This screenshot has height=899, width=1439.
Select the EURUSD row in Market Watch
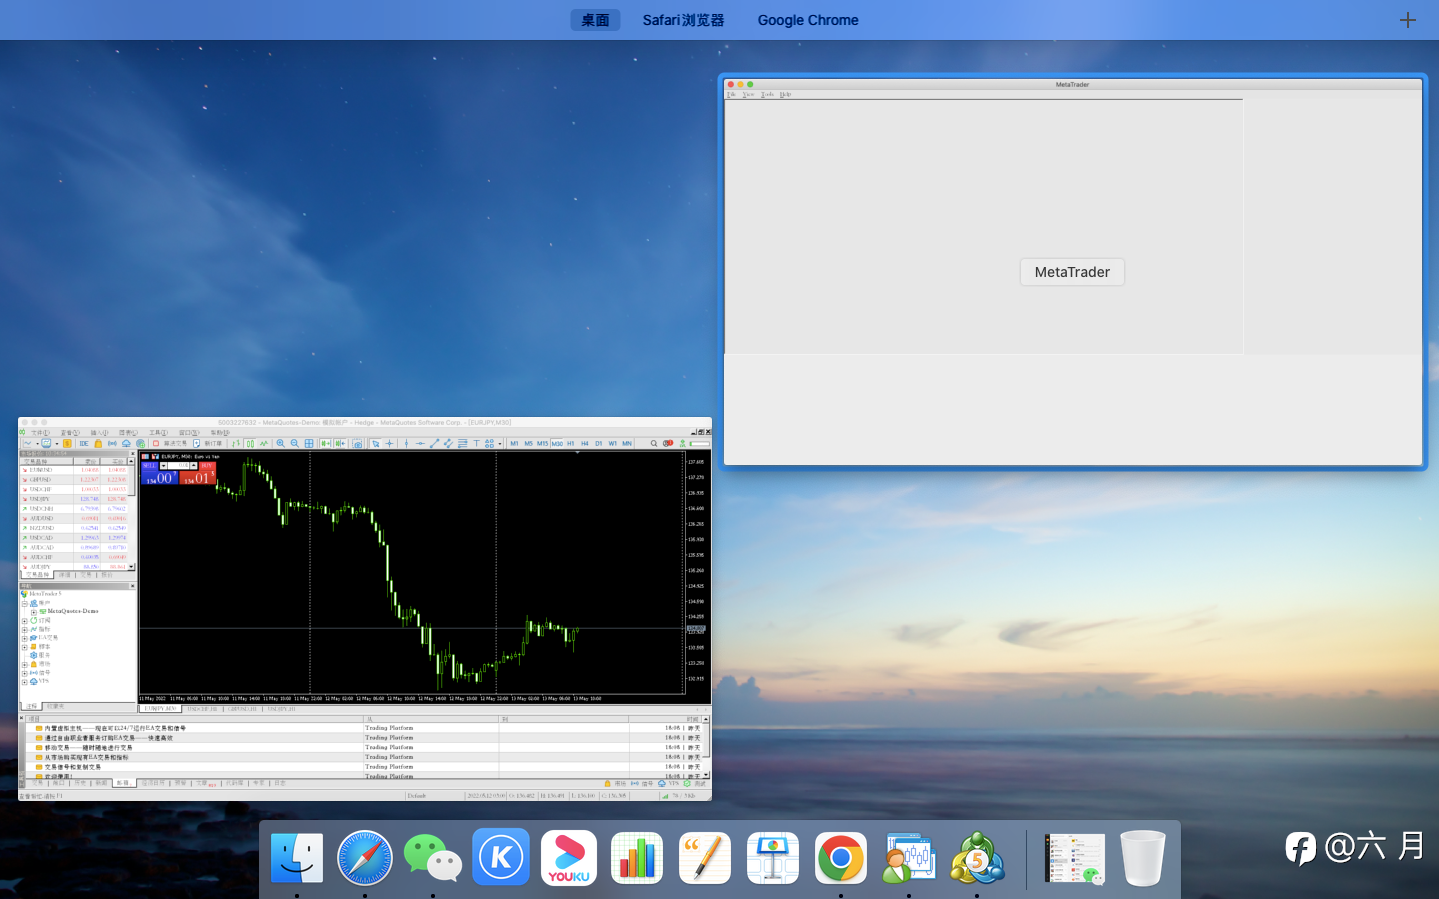42,470
